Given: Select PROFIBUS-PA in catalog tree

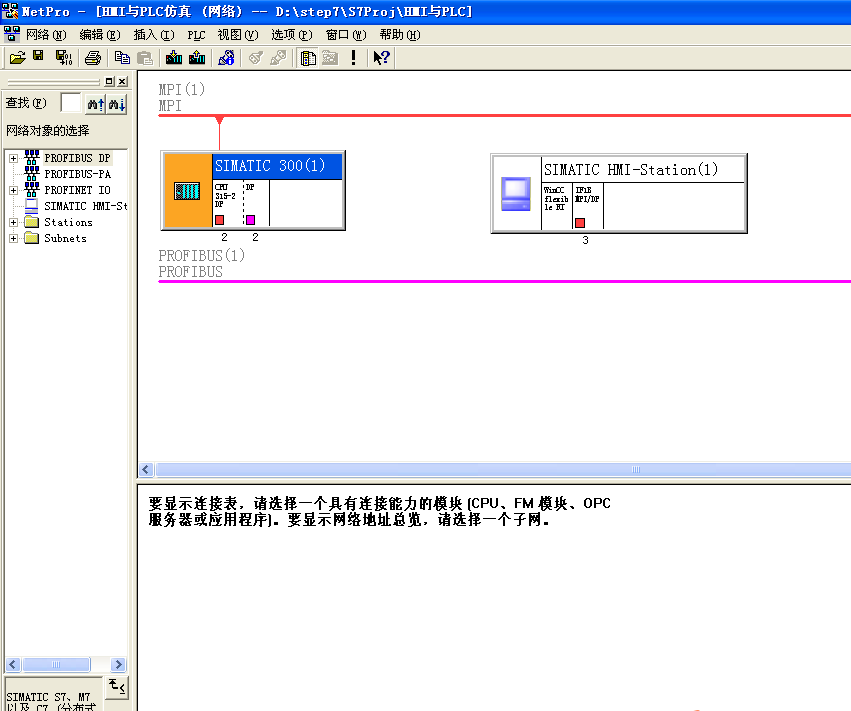Looking at the screenshot, I should pyautogui.click(x=78, y=174).
